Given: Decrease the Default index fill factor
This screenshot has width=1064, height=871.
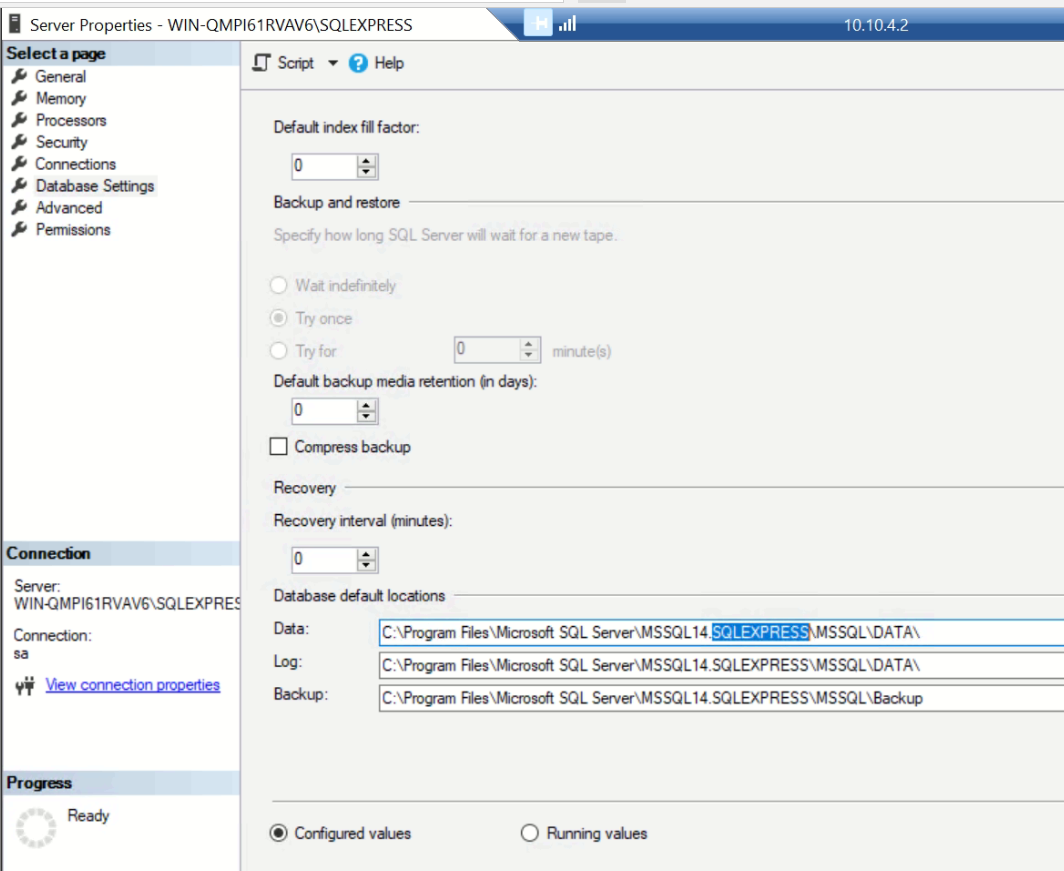Looking at the screenshot, I should pyautogui.click(x=366, y=172).
